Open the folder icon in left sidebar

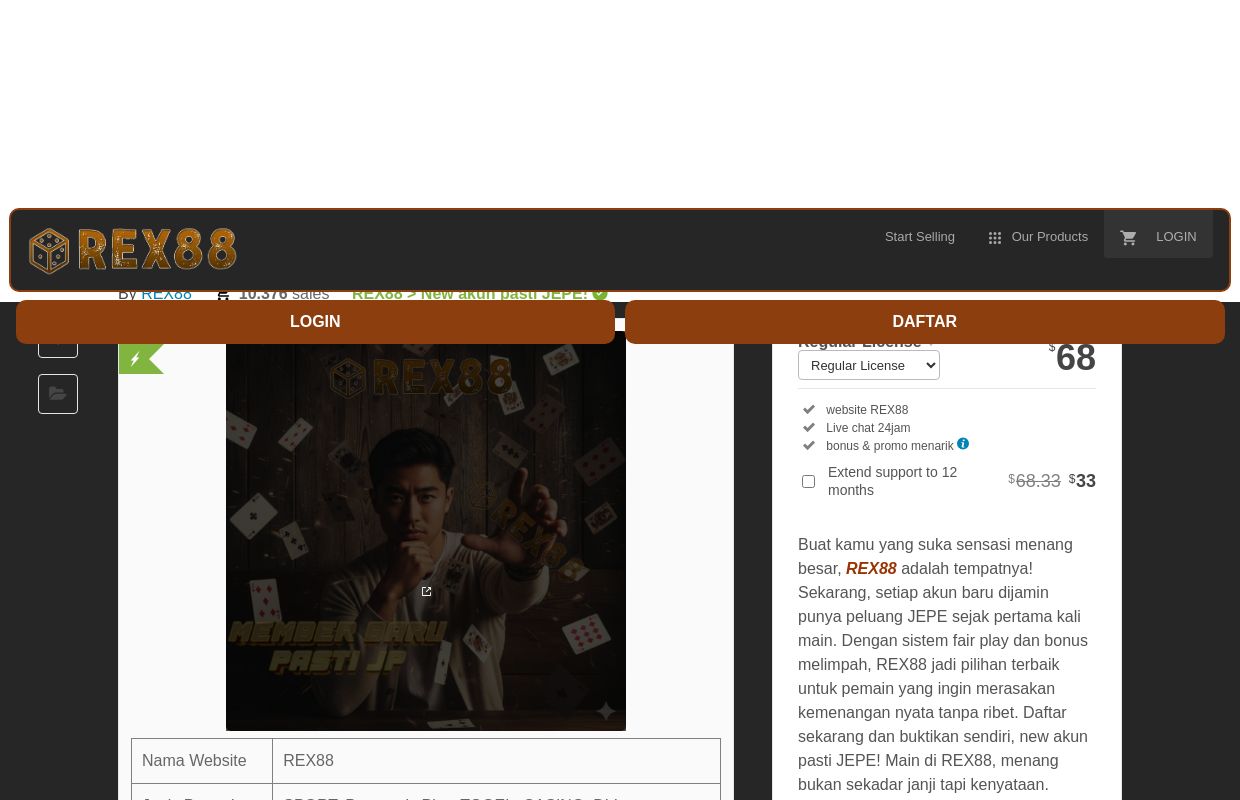[x=58, y=394]
